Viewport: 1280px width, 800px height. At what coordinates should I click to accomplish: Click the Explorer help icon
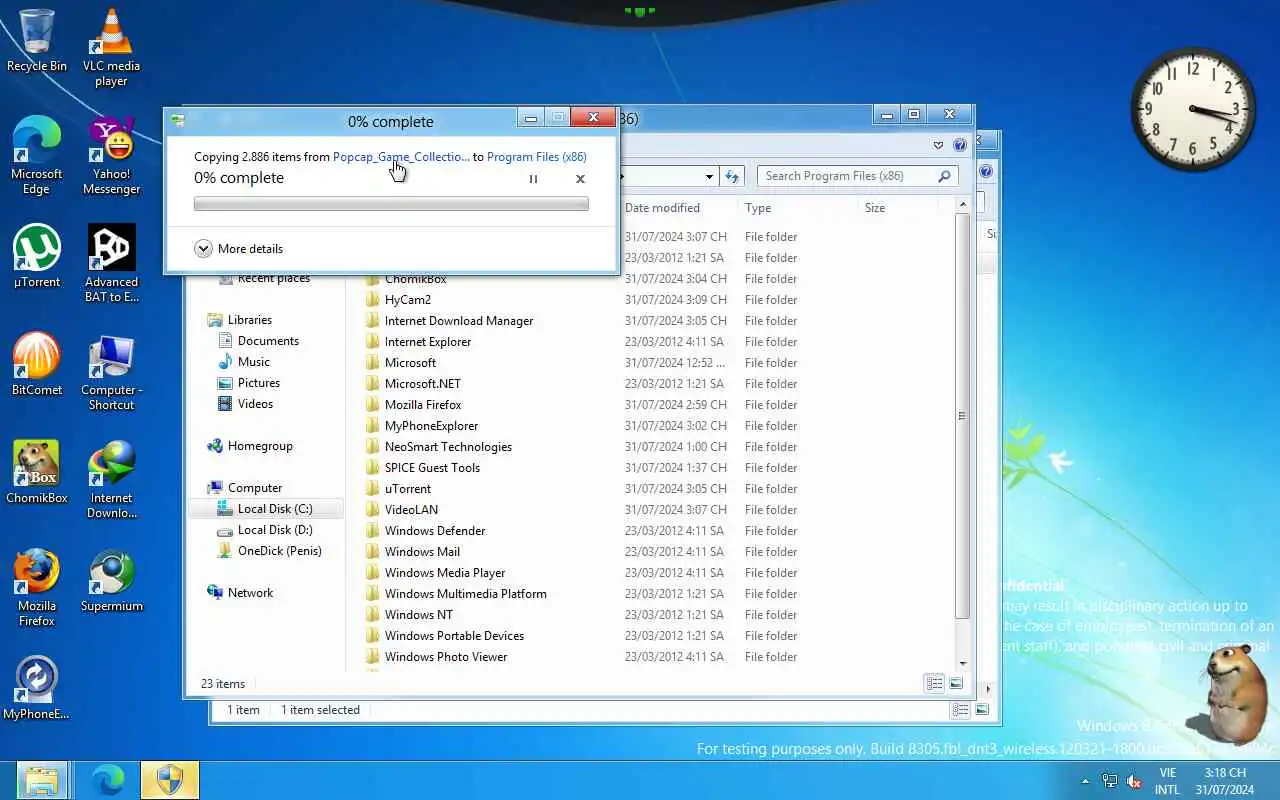960,145
